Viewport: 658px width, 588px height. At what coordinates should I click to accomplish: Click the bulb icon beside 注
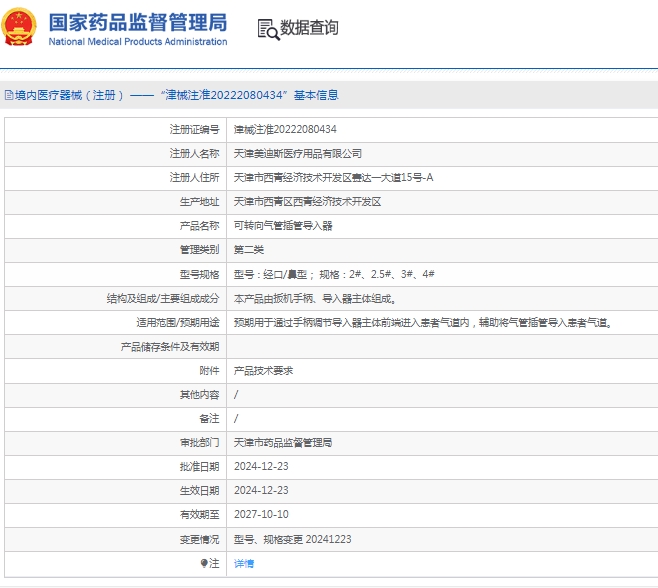pos(204,563)
